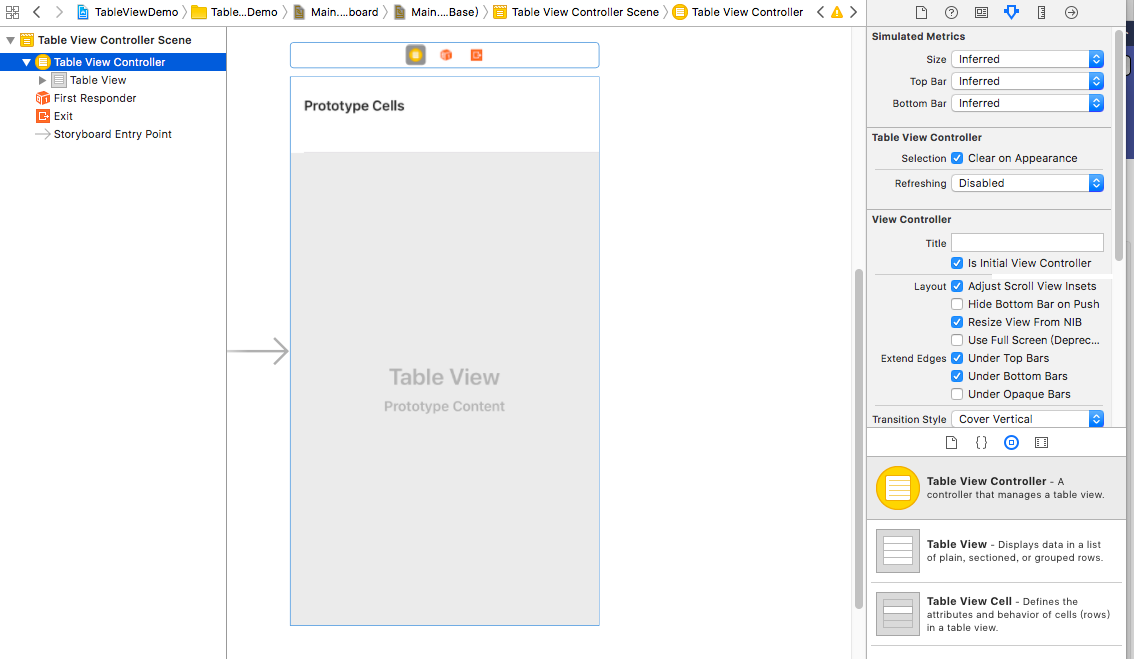Enable Hide Bottom Bar on Push
The width and height of the screenshot is (1134, 659).
[957, 304]
